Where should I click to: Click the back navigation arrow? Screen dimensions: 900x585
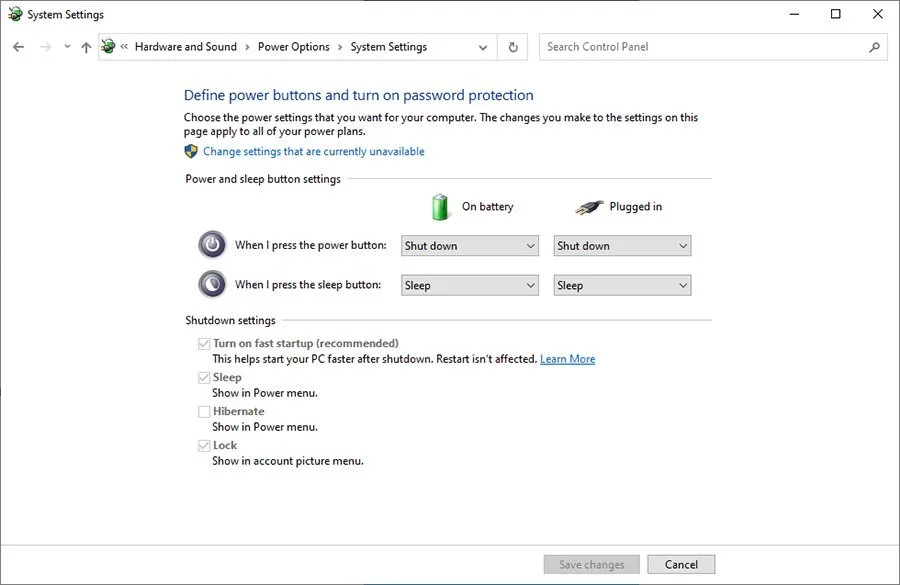(x=17, y=46)
